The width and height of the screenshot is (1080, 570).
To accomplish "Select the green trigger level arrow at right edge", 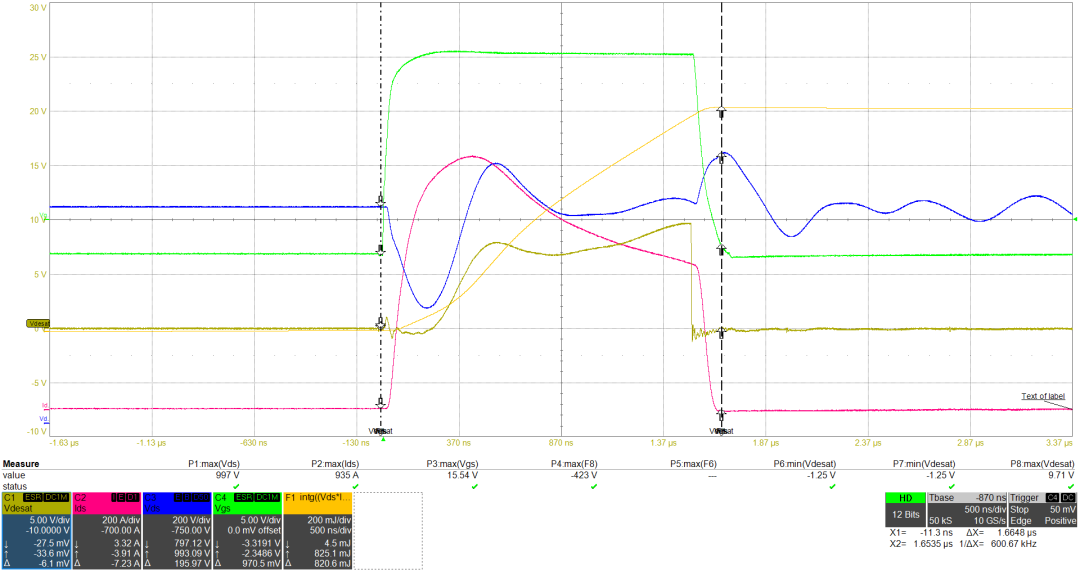I will 1075,219.
